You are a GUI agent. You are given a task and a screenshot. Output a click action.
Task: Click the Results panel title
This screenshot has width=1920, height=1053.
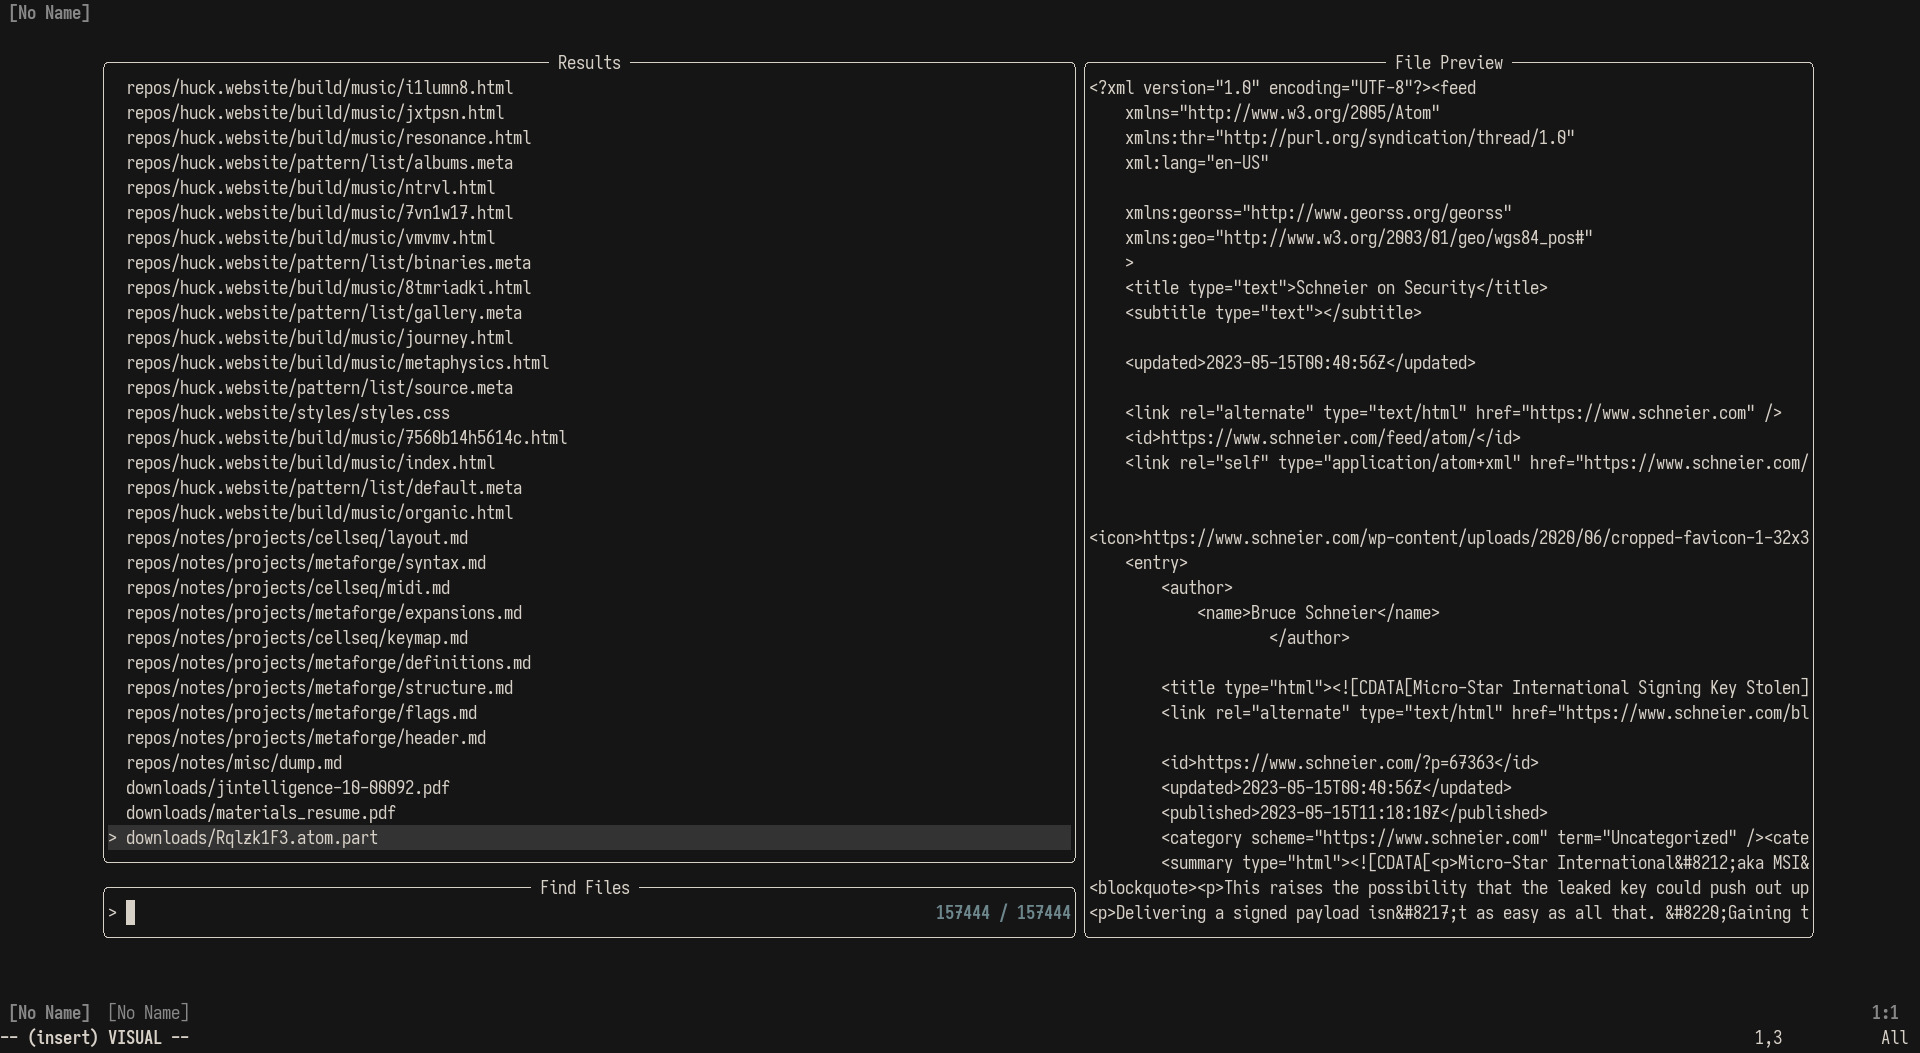589,63
